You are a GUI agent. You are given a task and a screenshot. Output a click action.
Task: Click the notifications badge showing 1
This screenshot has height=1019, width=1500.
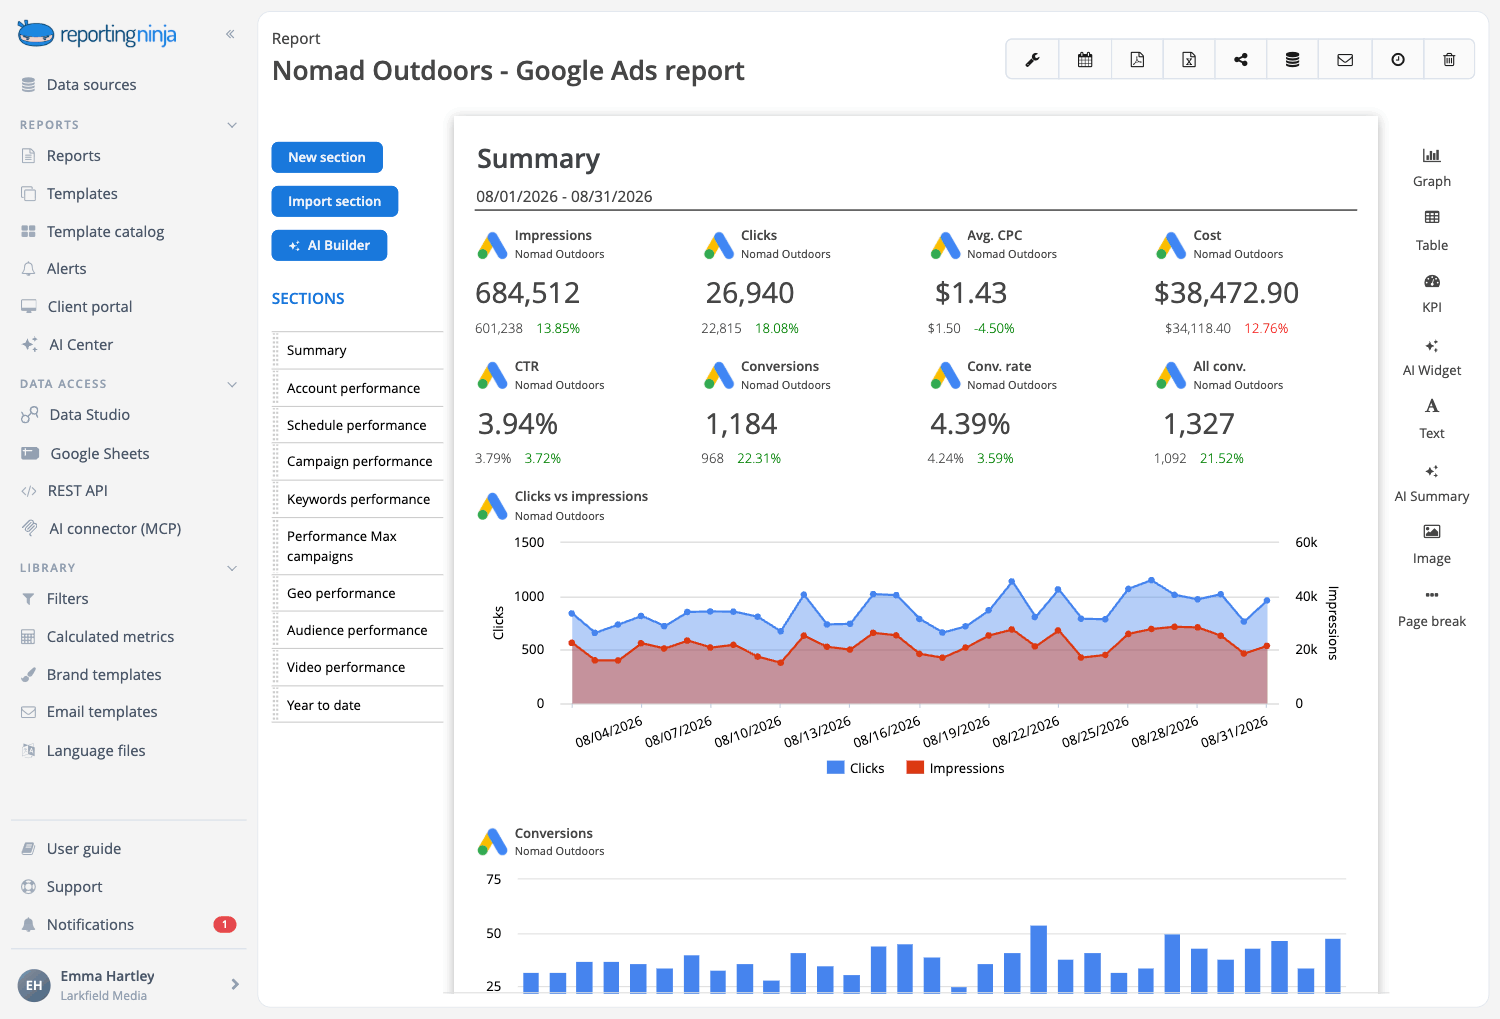point(225,924)
